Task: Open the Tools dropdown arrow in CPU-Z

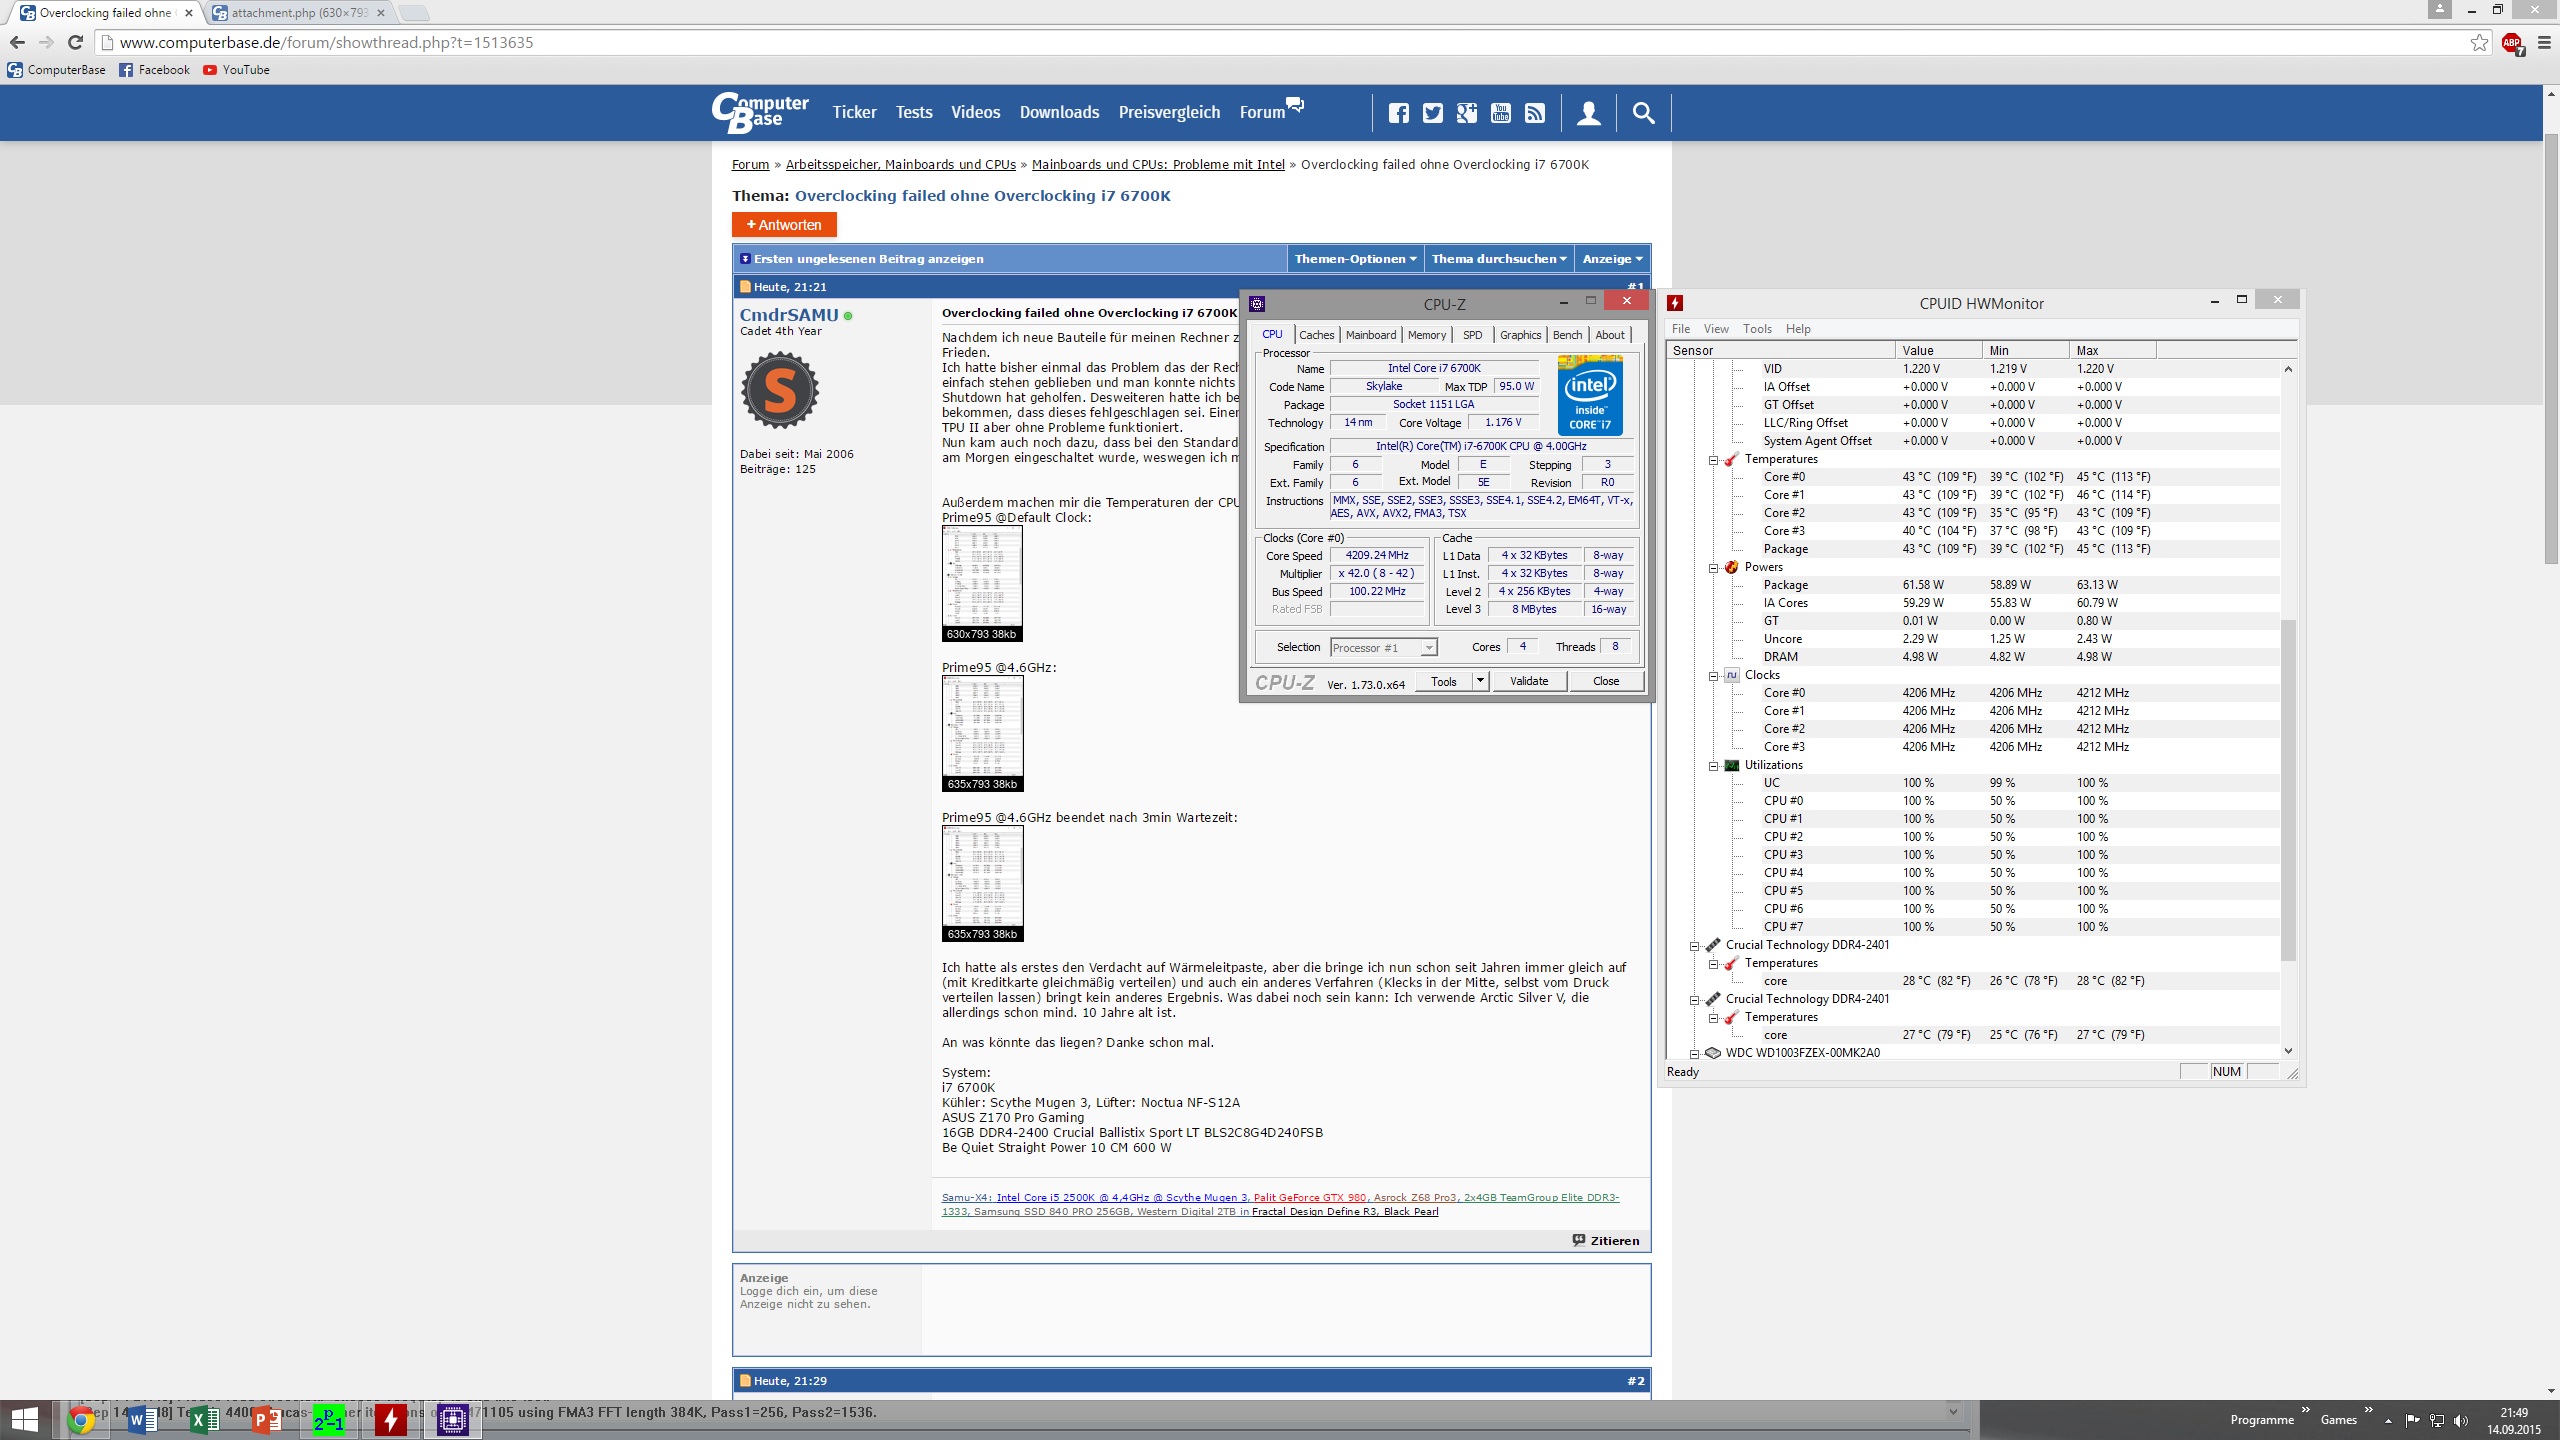Action: [x=1480, y=681]
